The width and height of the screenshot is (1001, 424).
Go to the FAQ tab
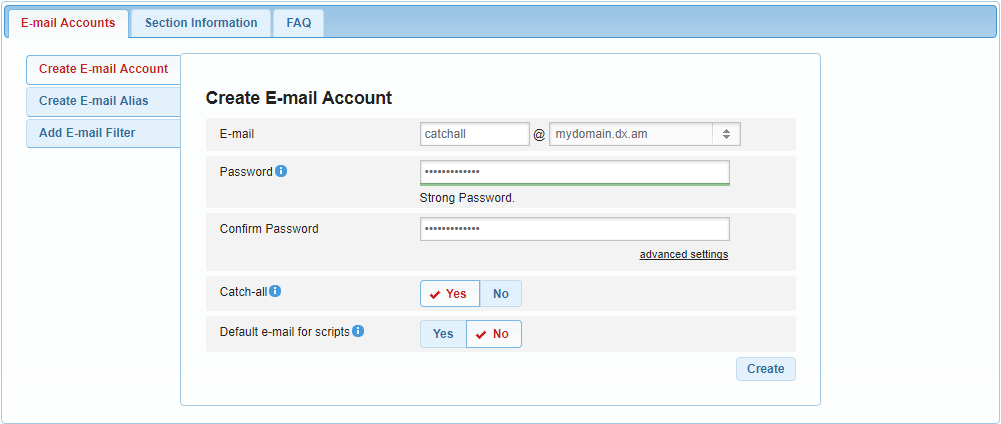tap(299, 23)
